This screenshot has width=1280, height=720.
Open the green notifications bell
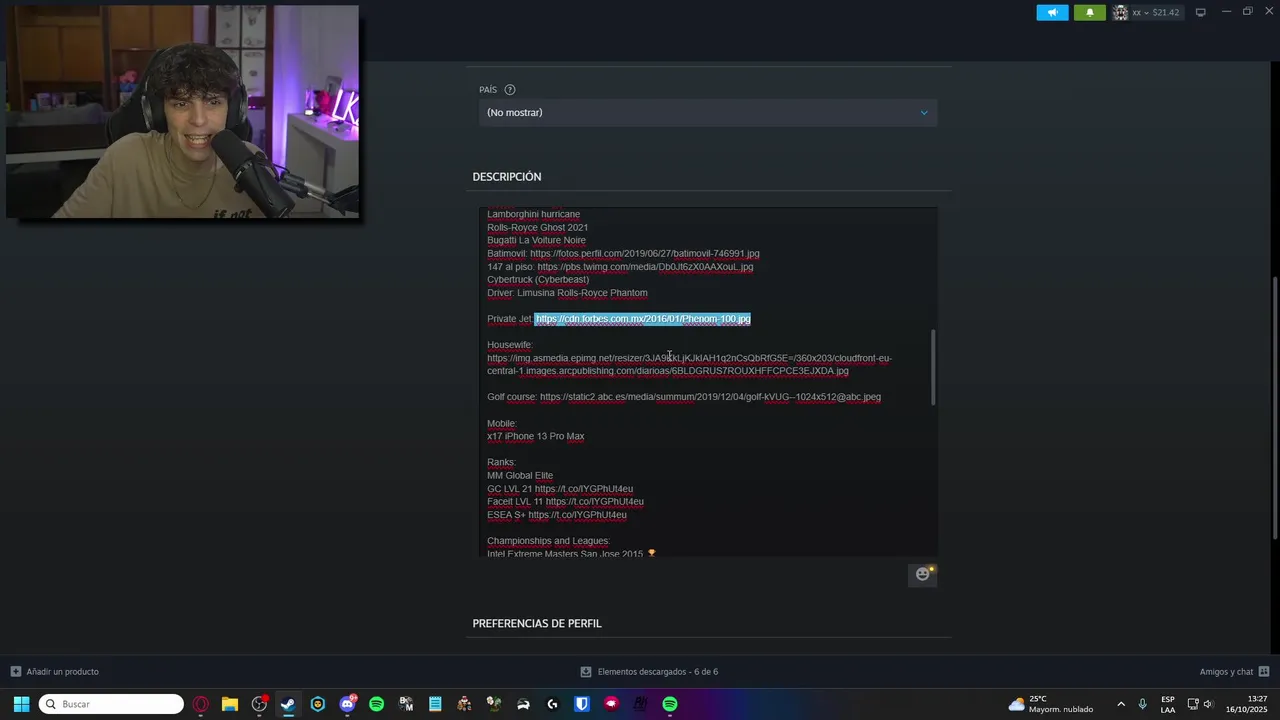[1090, 12]
